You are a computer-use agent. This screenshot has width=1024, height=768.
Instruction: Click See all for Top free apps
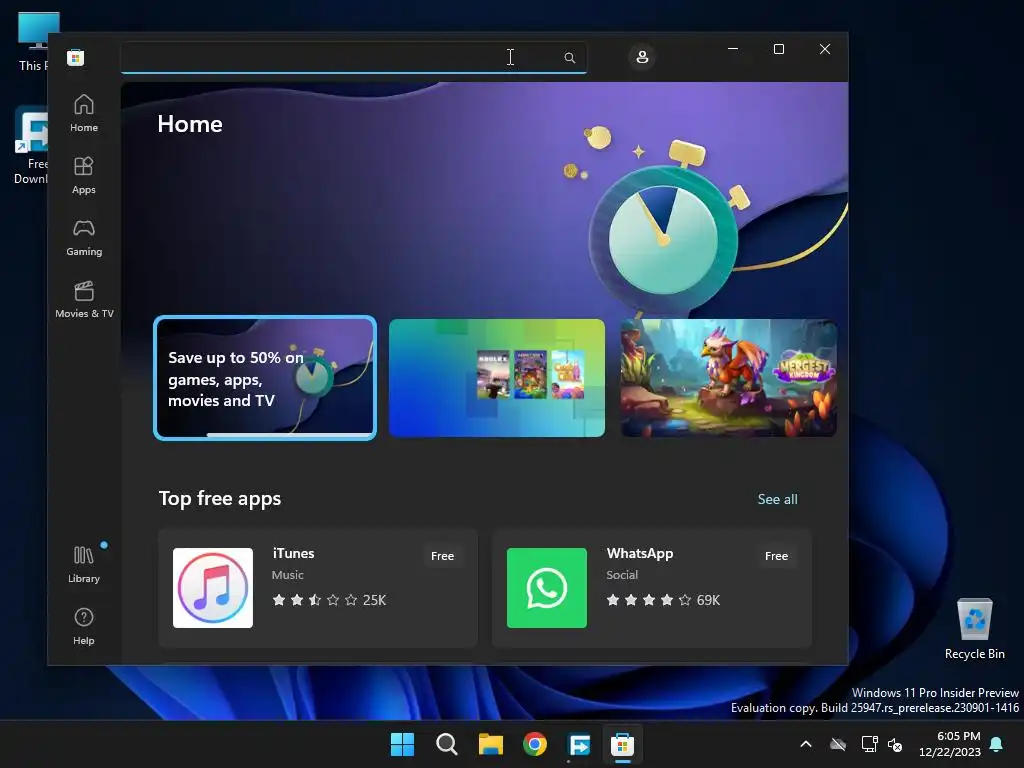777,499
